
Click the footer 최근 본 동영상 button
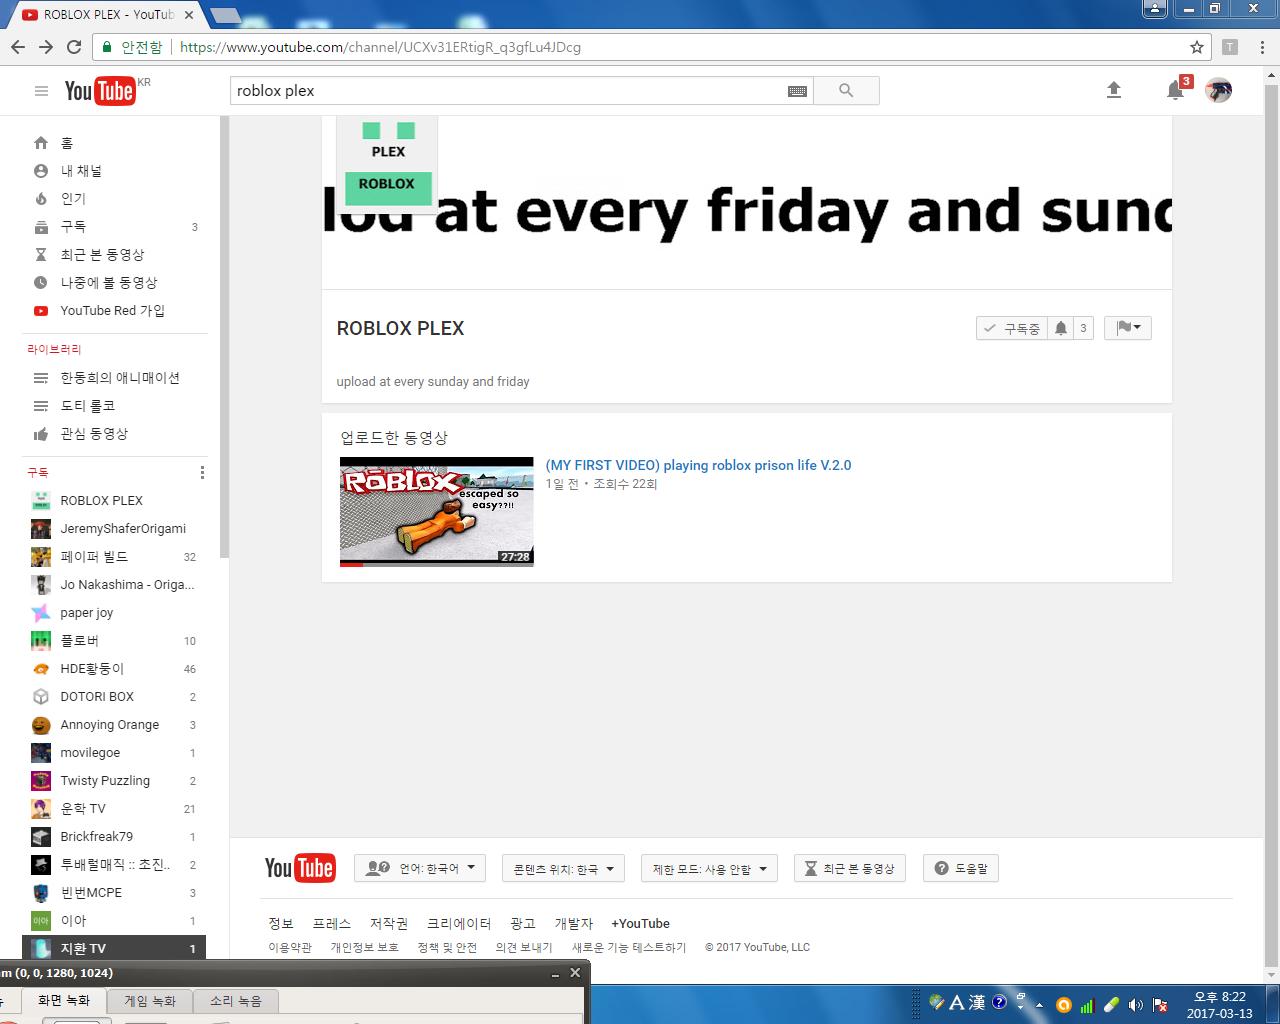[x=850, y=868]
